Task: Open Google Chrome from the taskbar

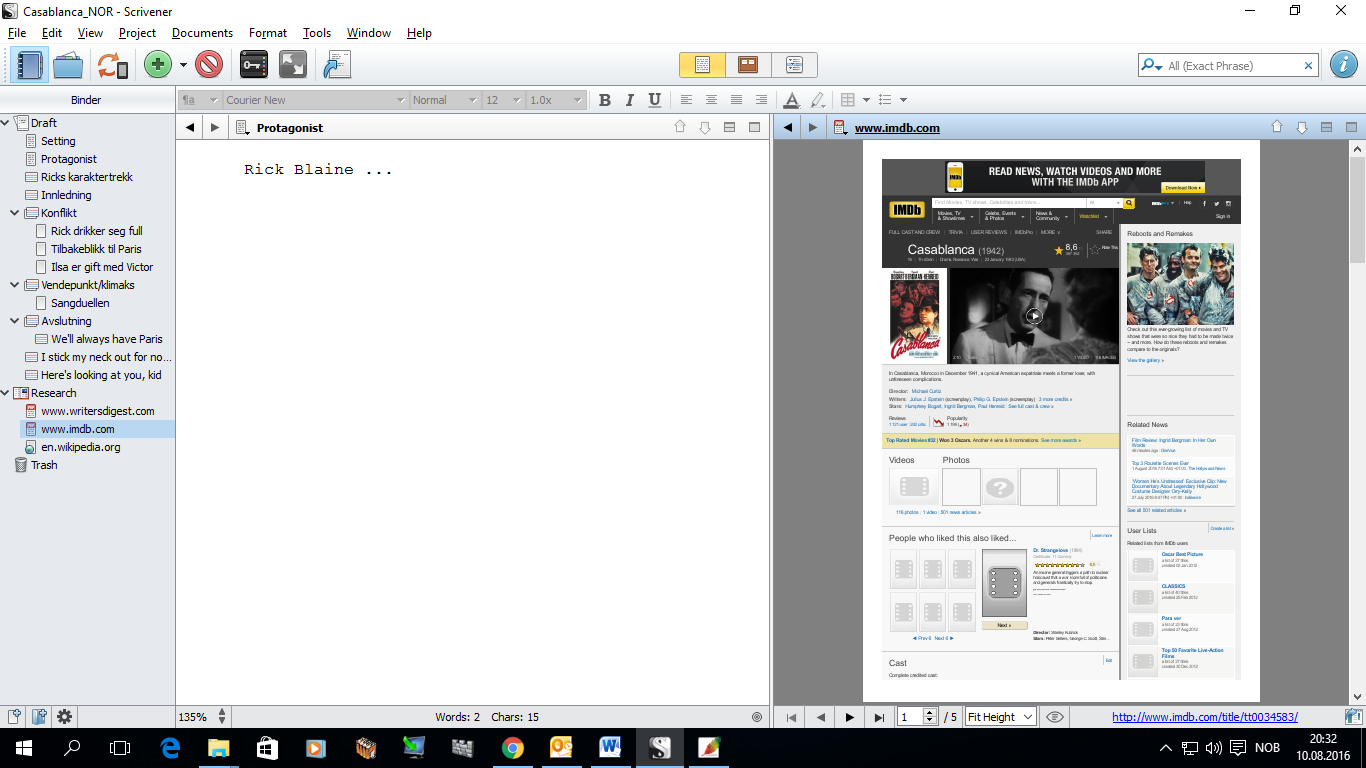Action: pyautogui.click(x=513, y=748)
